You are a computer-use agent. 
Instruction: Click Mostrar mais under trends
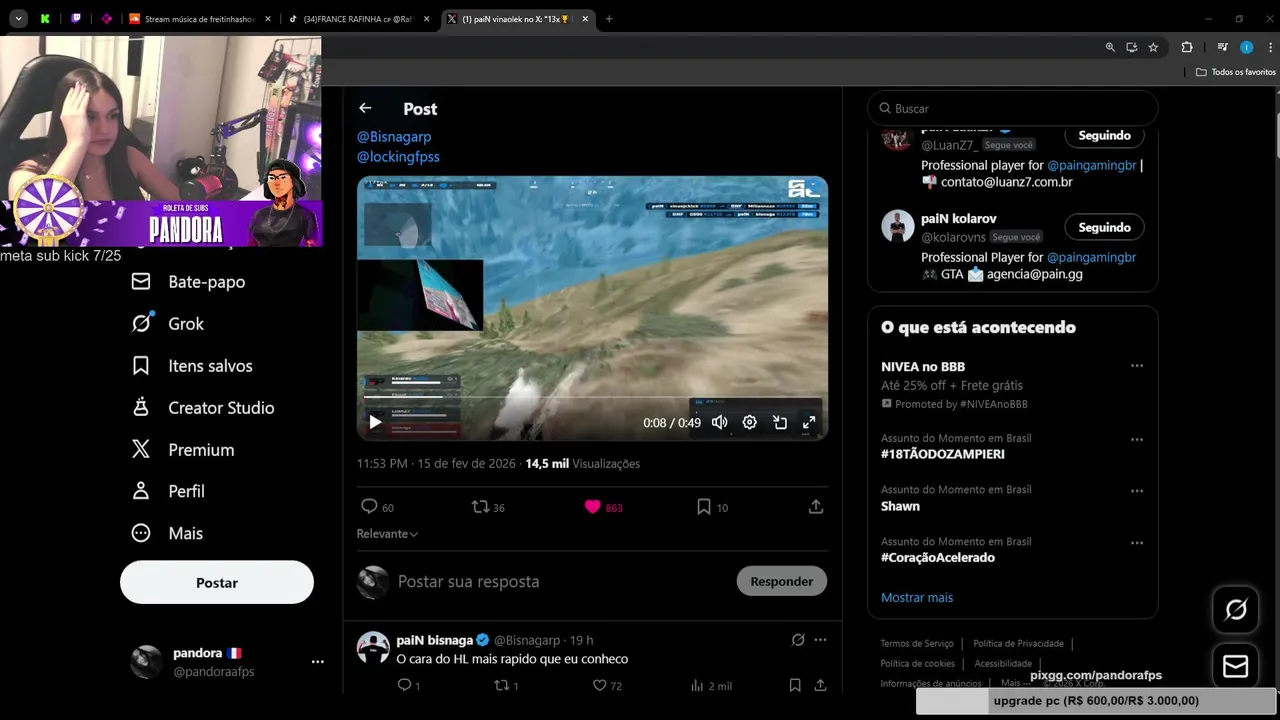coord(917,597)
